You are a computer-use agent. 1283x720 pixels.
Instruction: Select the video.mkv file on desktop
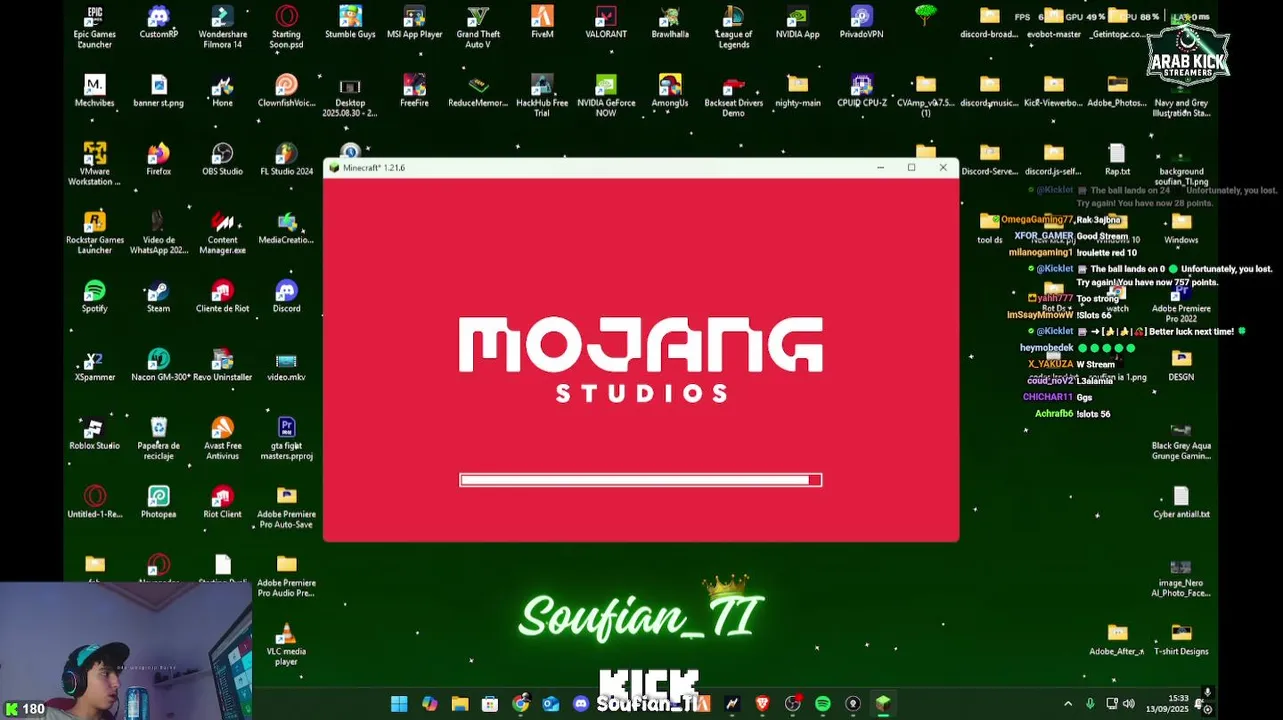click(286, 366)
